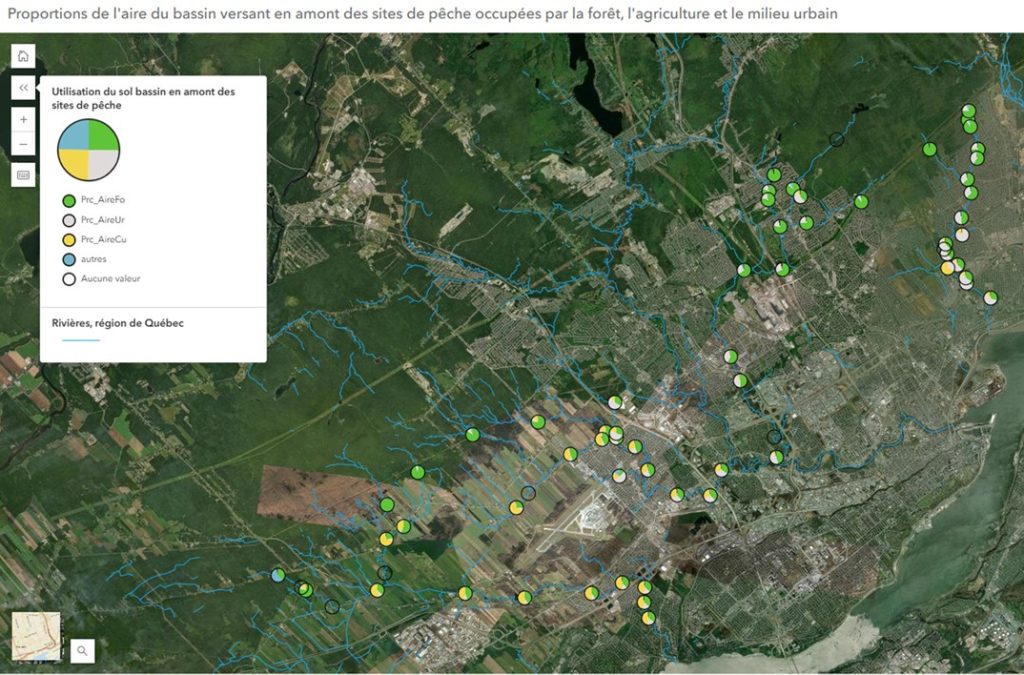Click the large pie chart legend symbol

(89, 149)
